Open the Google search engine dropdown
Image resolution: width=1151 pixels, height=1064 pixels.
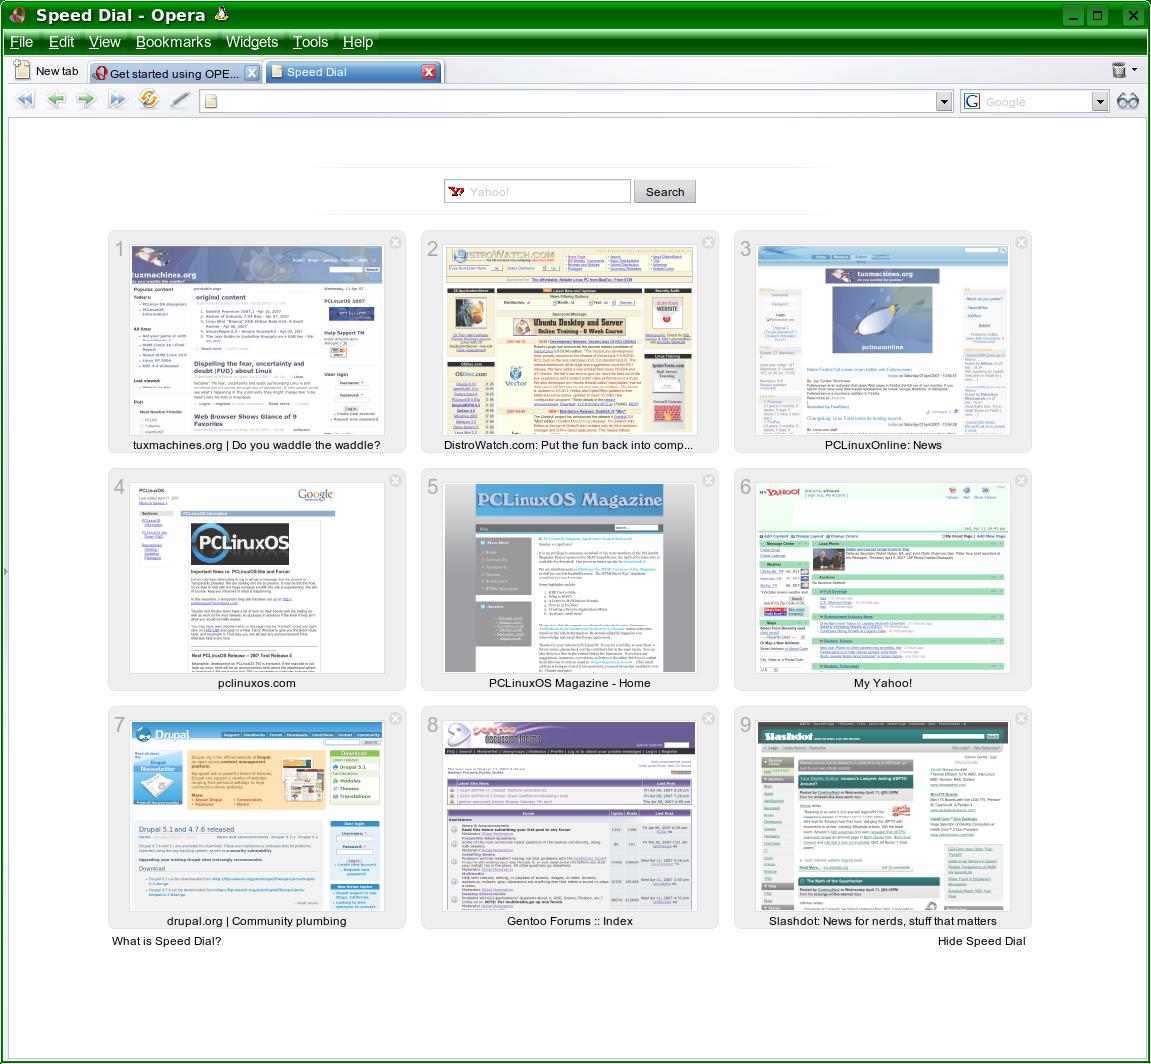pyautogui.click(x=1100, y=101)
